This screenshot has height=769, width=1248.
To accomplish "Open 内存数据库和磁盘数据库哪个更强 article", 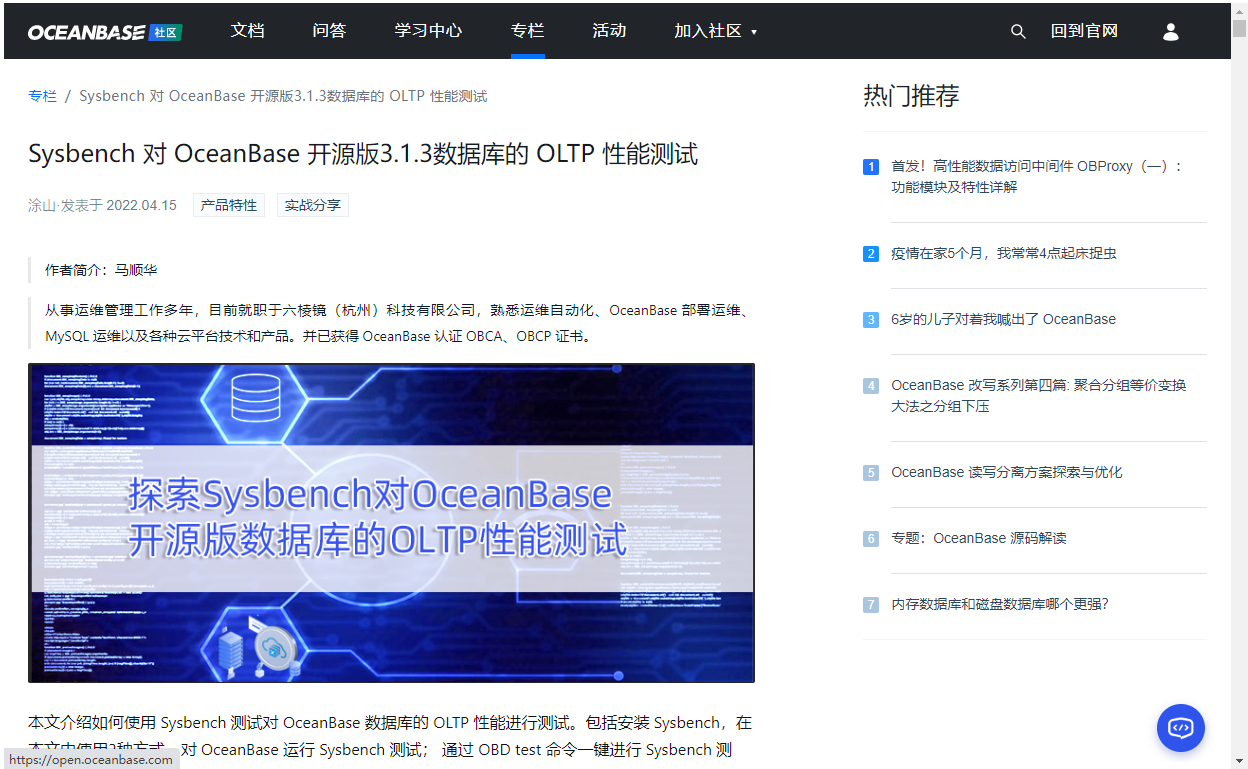I will [1000, 605].
